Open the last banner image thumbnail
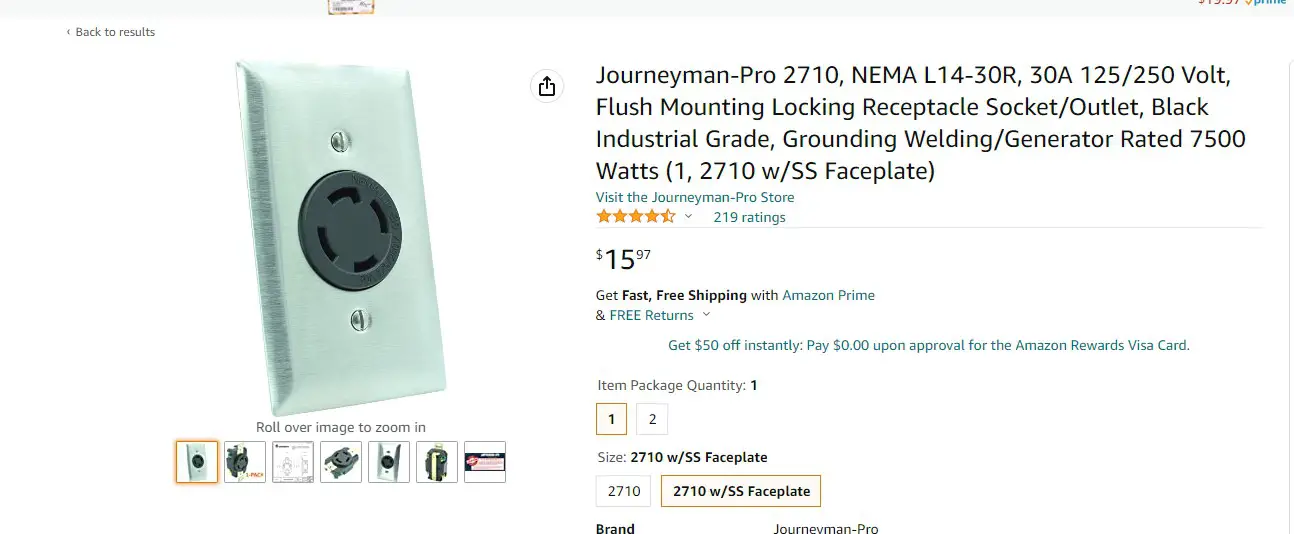The image size is (1294, 534). pos(485,462)
